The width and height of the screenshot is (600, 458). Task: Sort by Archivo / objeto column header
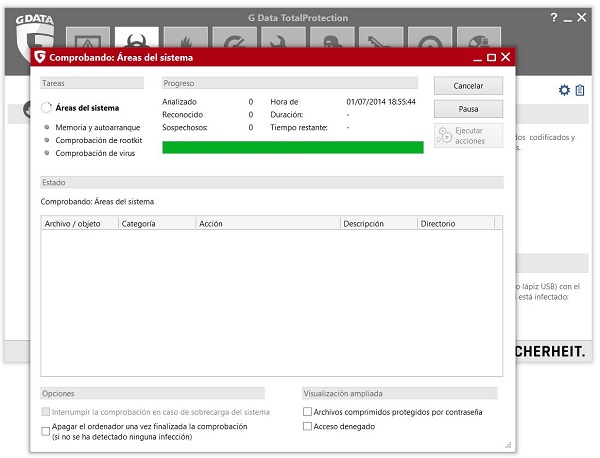coord(80,223)
